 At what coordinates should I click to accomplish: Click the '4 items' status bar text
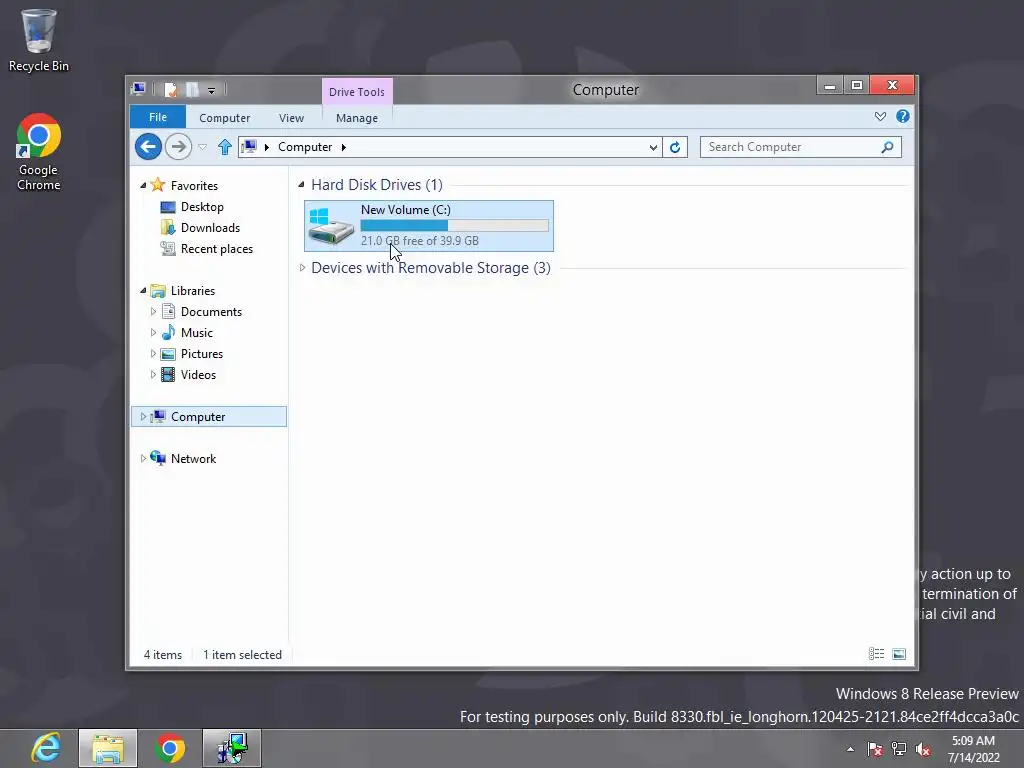163,654
